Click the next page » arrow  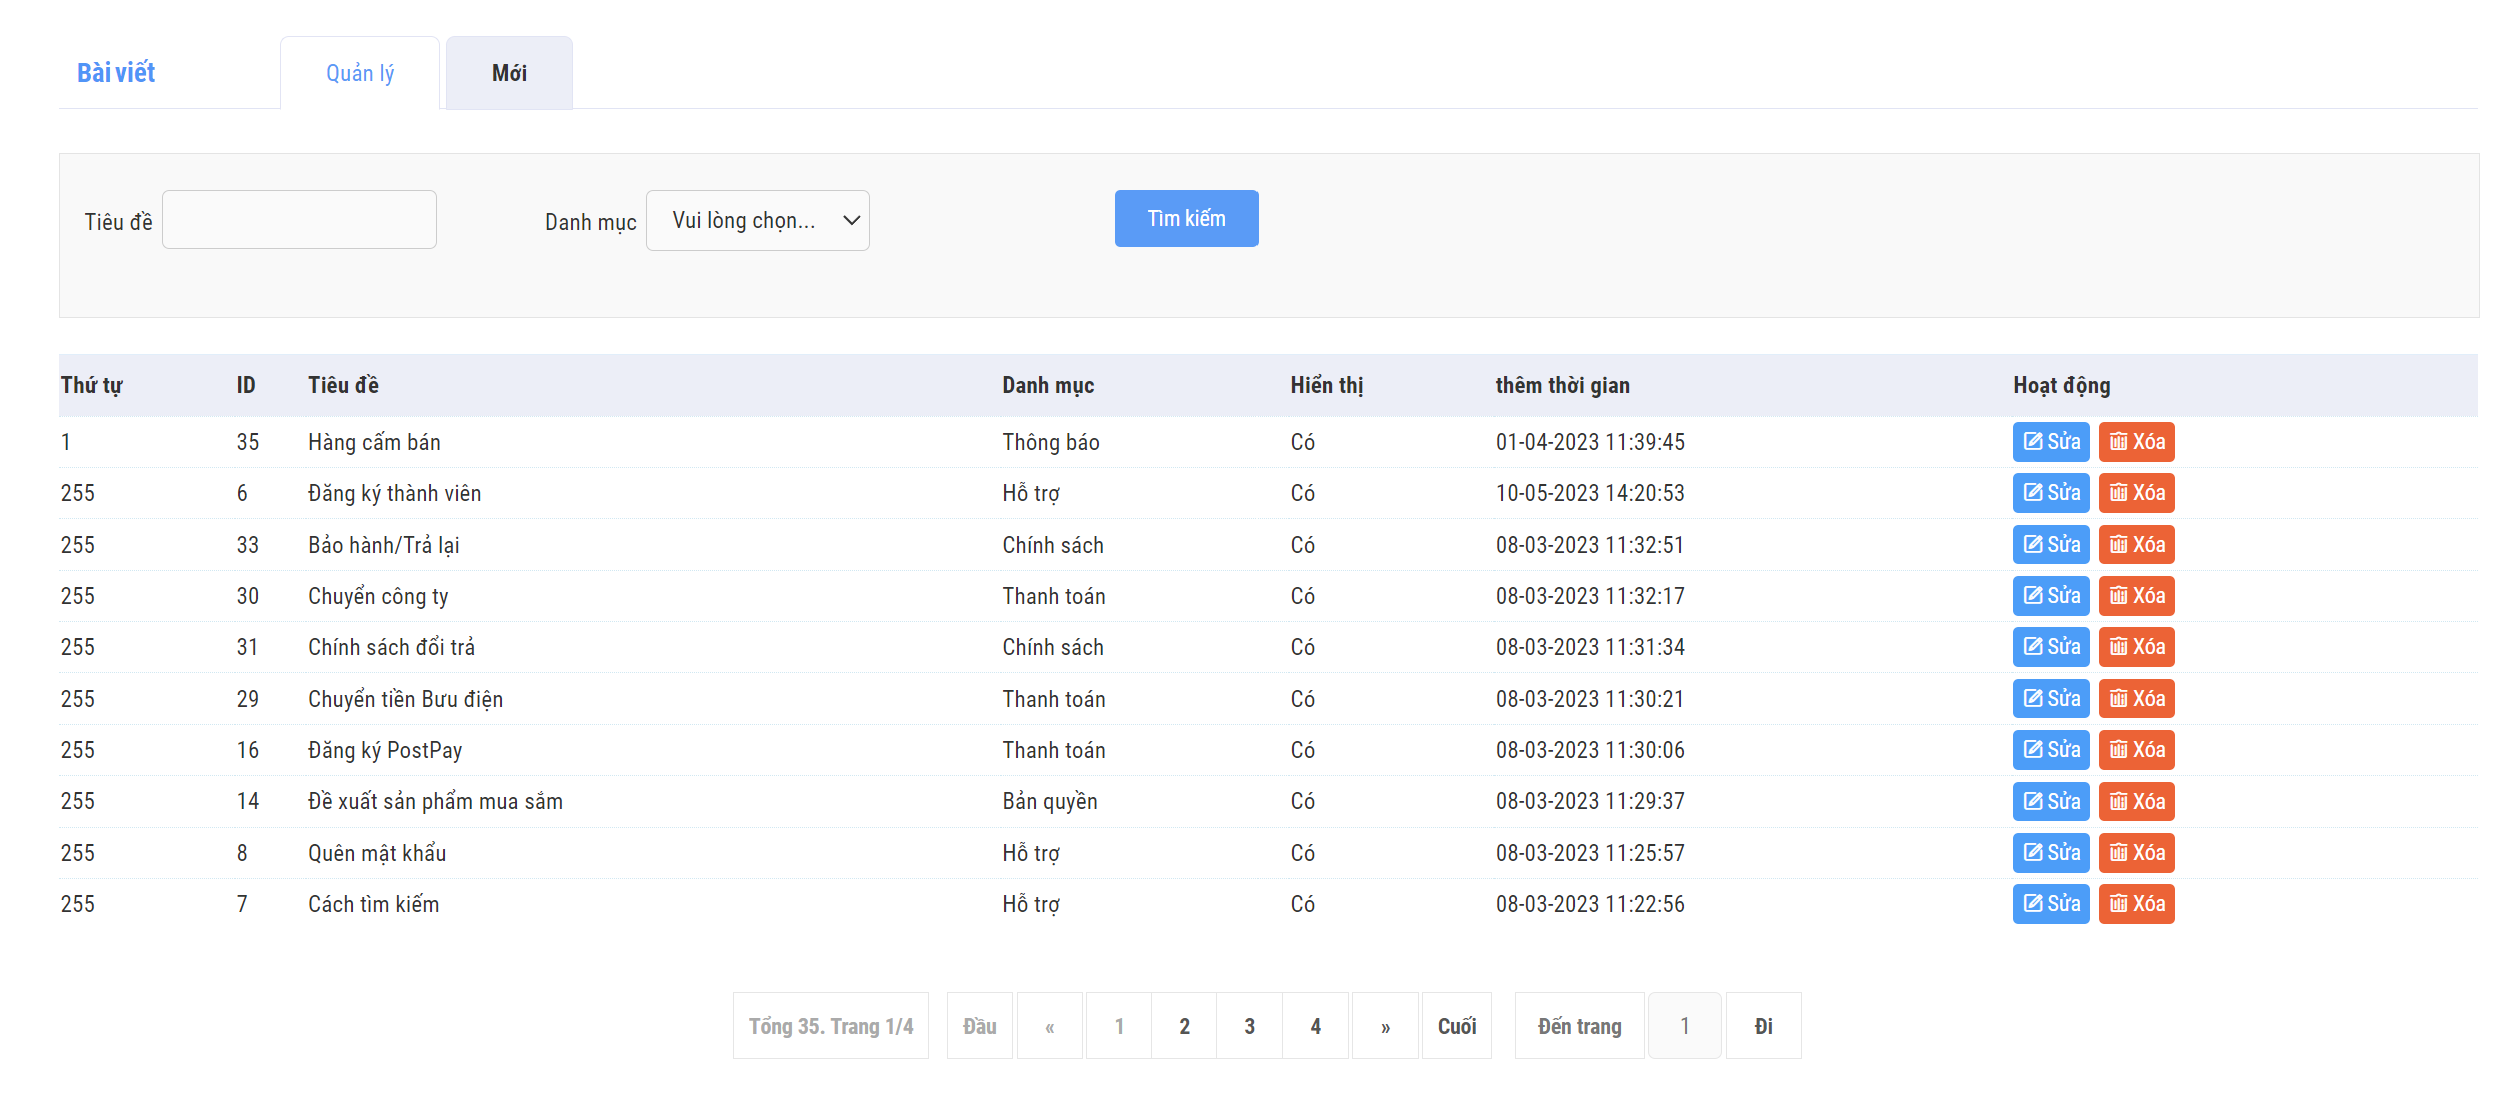click(1385, 1026)
